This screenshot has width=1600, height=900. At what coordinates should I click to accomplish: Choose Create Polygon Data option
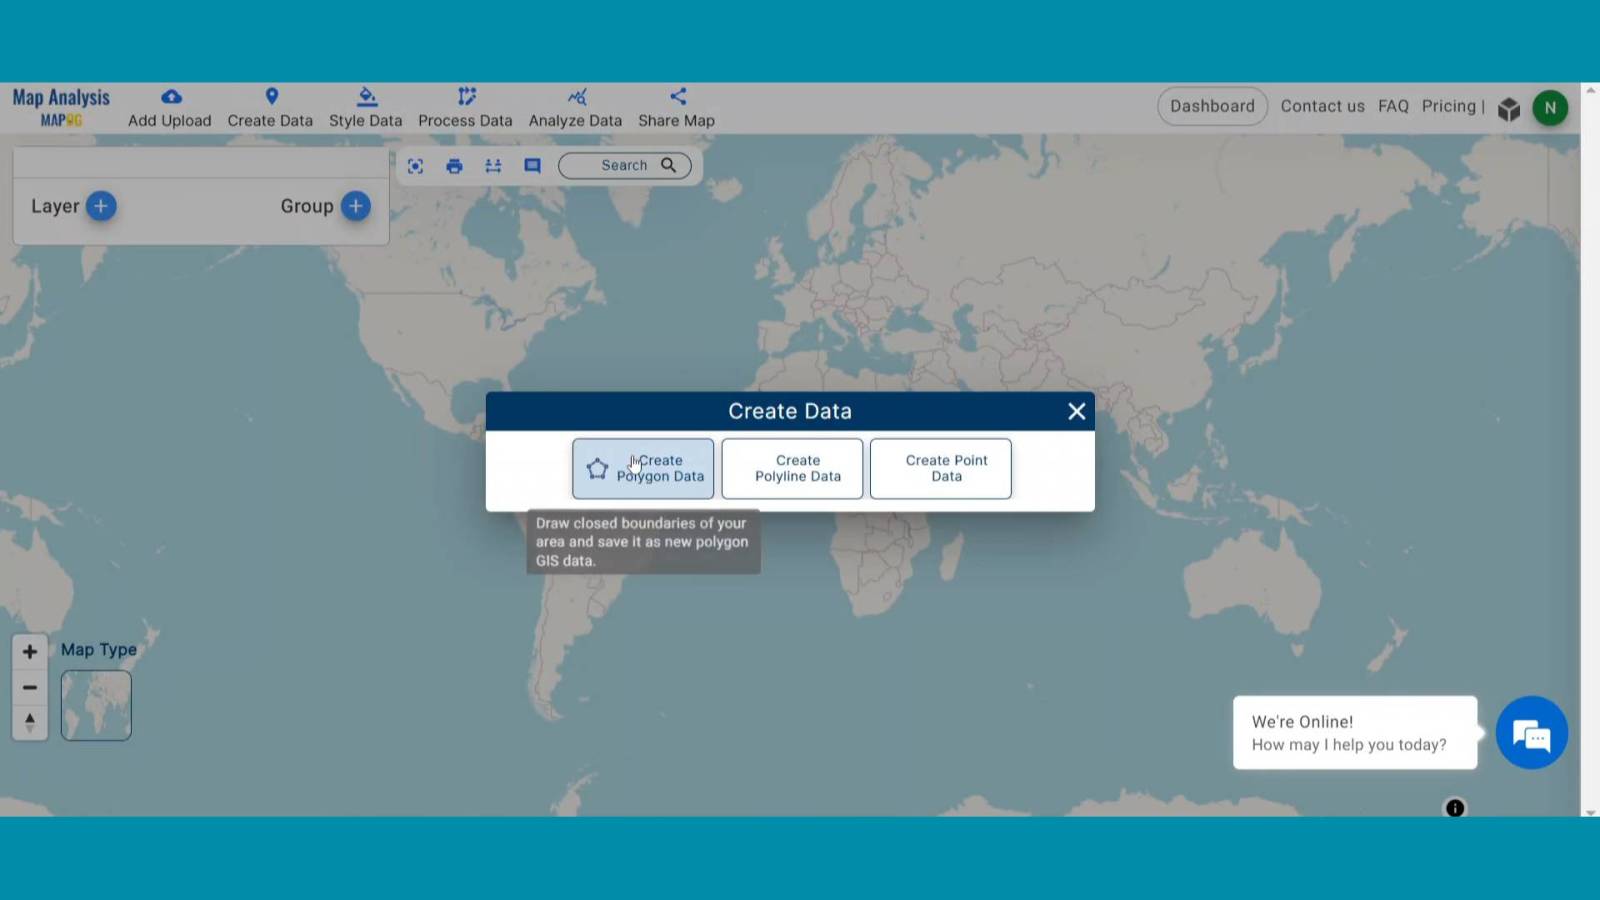(x=643, y=468)
